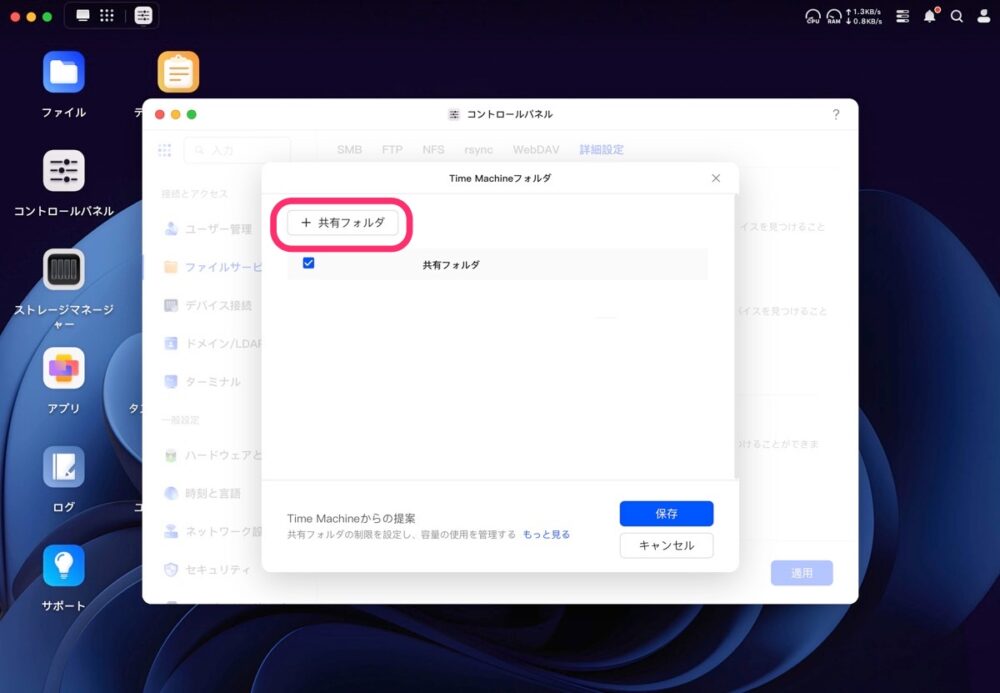Screen dimensions: 1000x693
Task: Follow the もっと見る link
Action: (x=546, y=535)
